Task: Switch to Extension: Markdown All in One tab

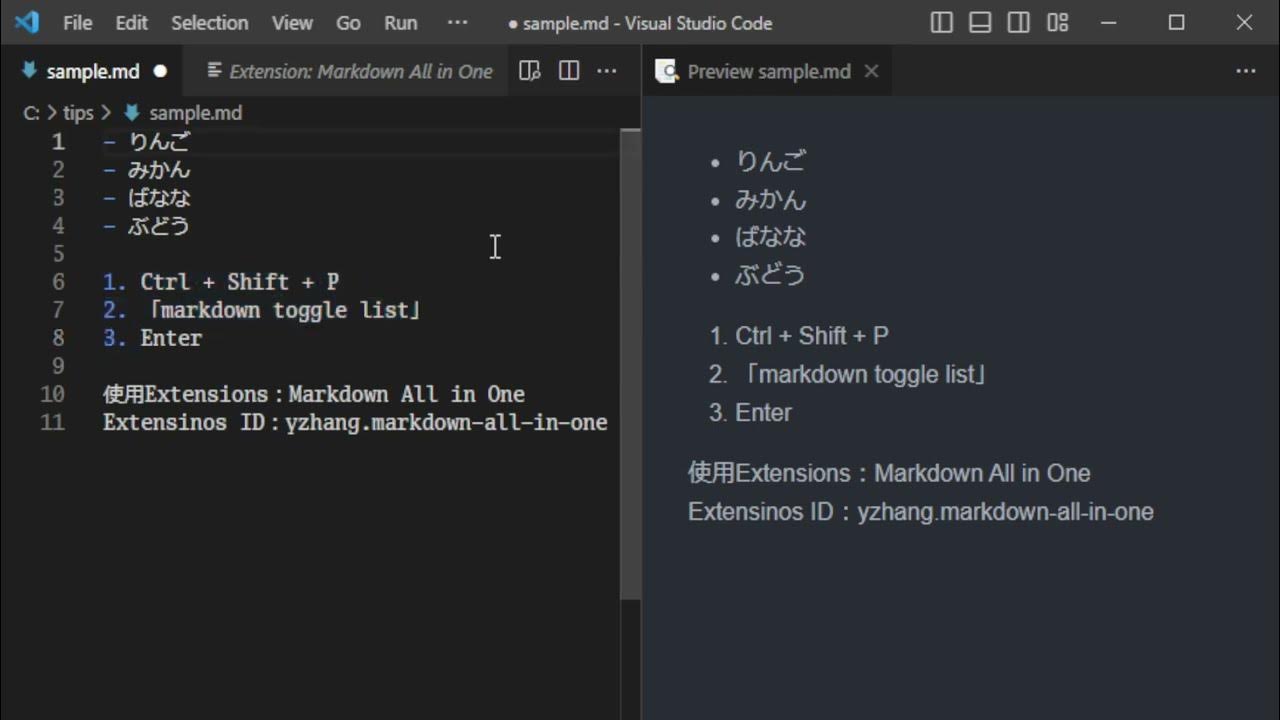Action: [350, 71]
